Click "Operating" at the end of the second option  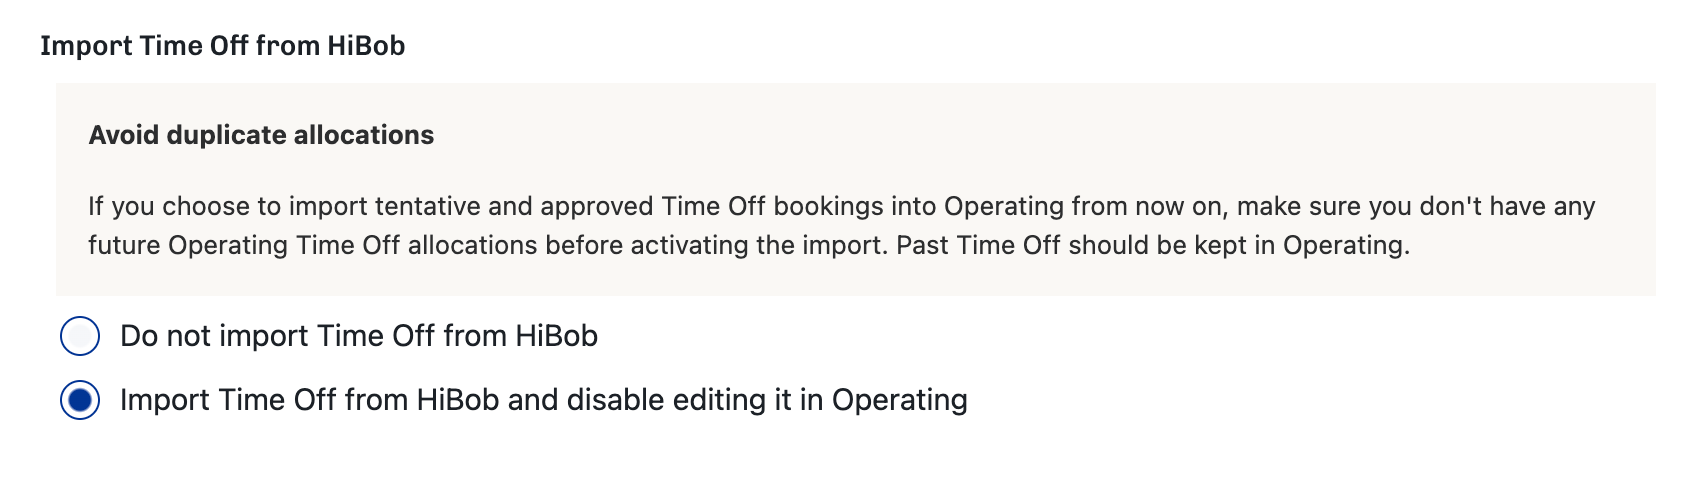899,400
